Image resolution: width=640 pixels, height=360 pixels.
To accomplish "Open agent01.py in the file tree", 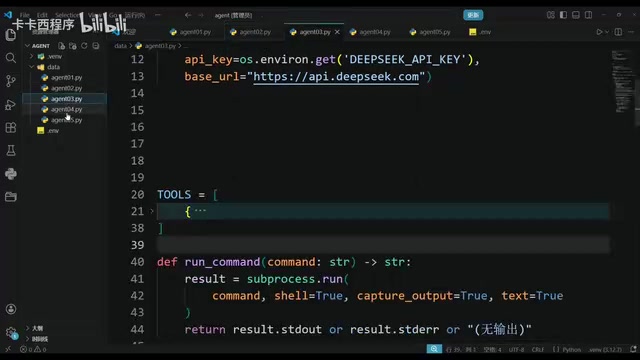I will coord(67,78).
